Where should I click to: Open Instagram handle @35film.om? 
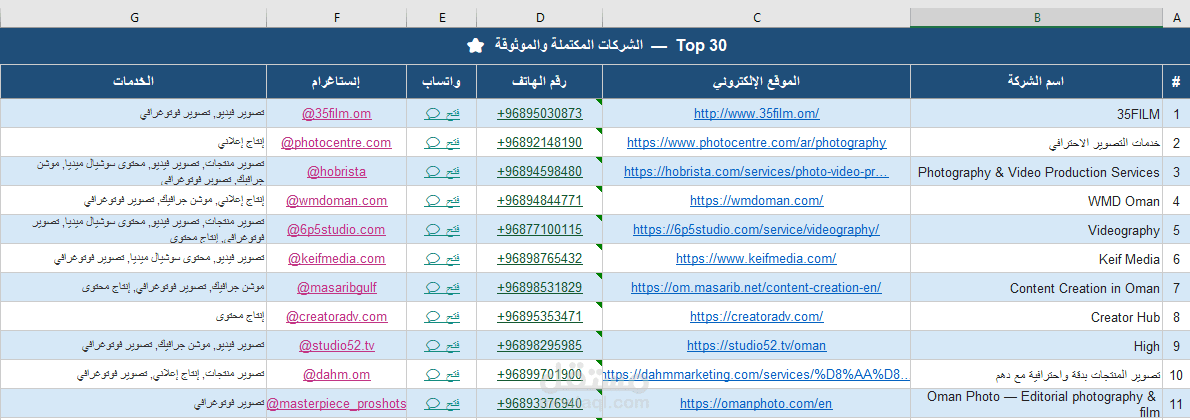coord(336,114)
